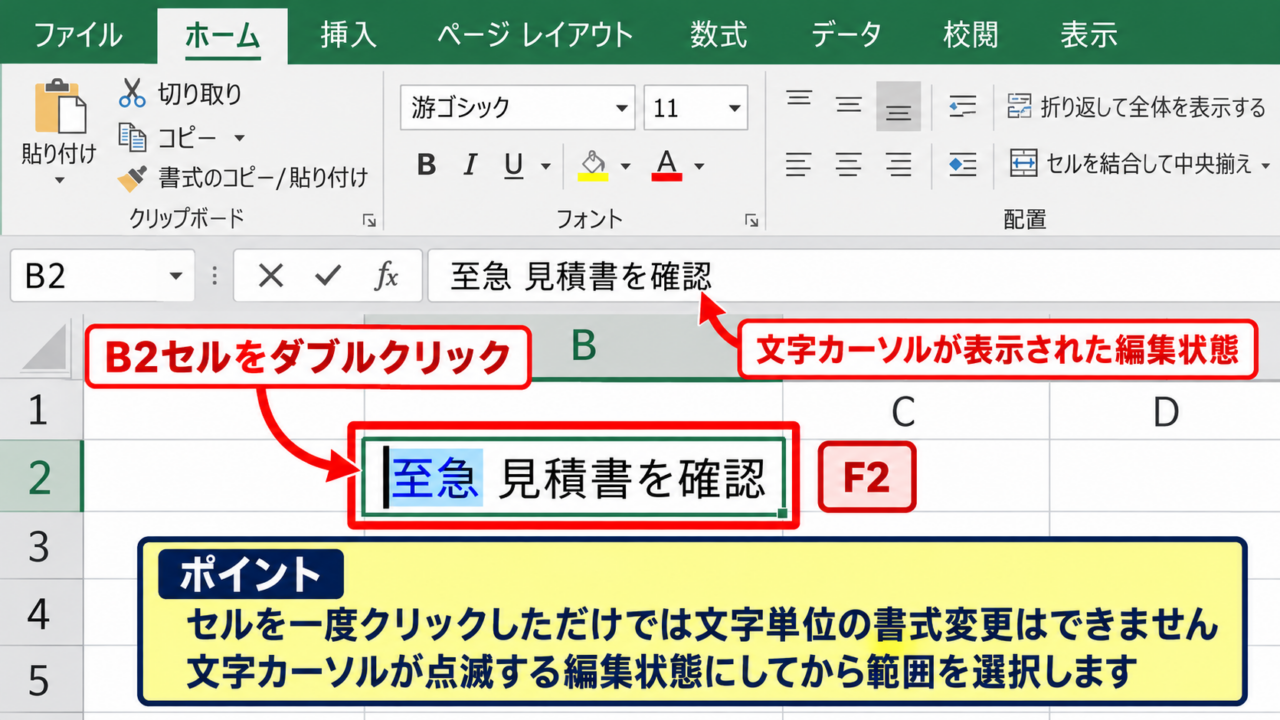Click the increase indent icon
Image resolution: width=1280 pixels, height=720 pixels.
tap(963, 164)
